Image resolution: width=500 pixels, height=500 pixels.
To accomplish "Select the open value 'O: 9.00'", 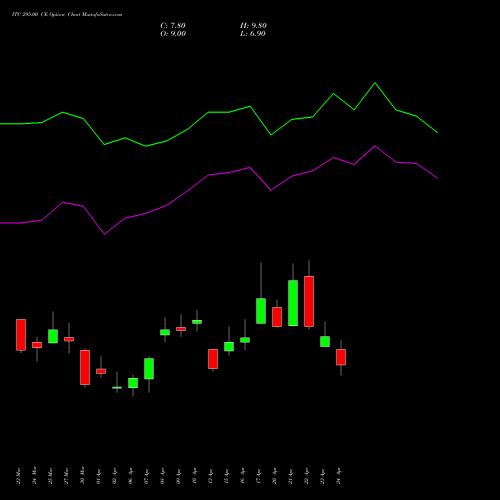I will pyautogui.click(x=173, y=34).
